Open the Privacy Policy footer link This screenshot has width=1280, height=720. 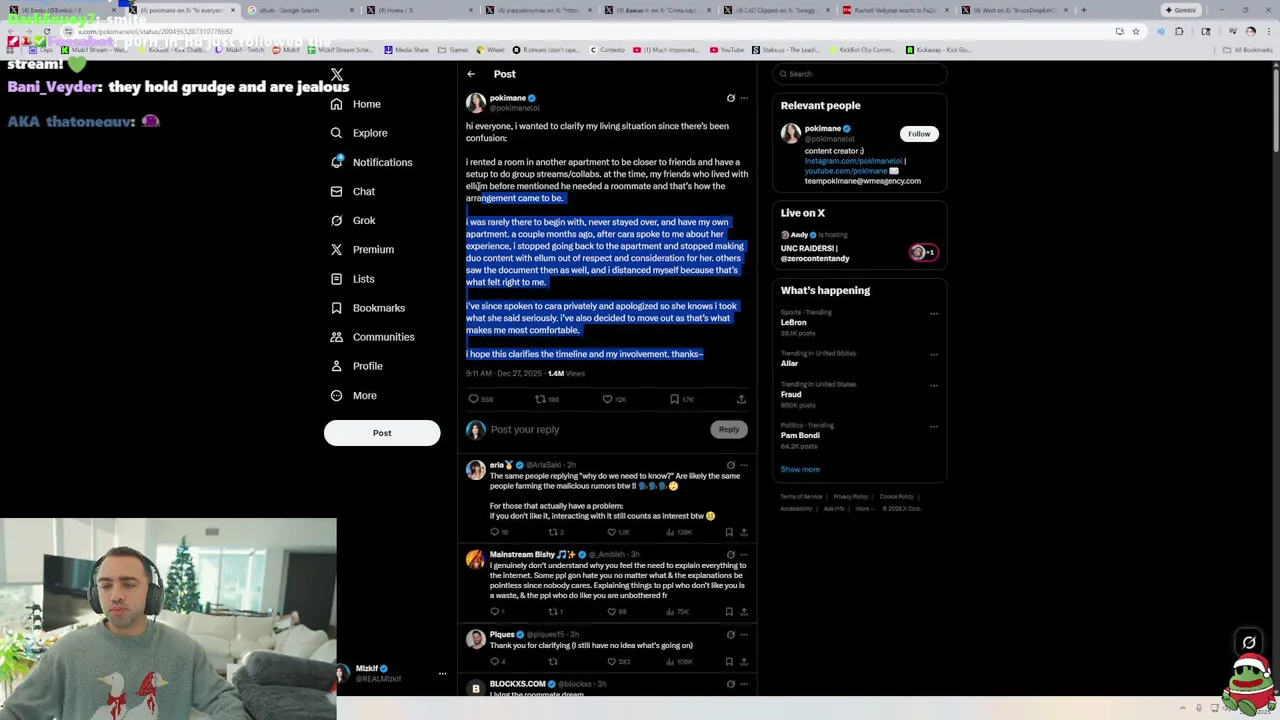(x=851, y=497)
